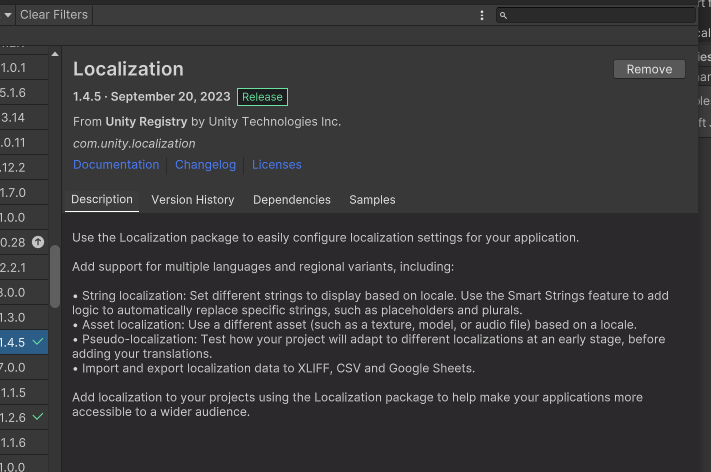Image resolution: width=711 pixels, height=472 pixels.
Task: Click the '1.4.5 · September 20, 2023' version text
Action: [151, 97]
